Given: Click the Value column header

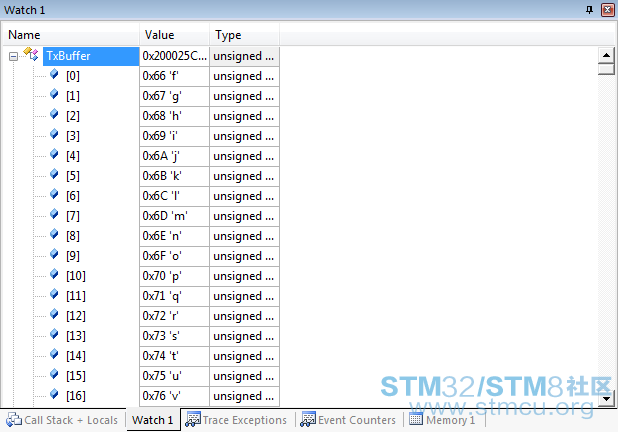Looking at the screenshot, I should click(174, 35).
